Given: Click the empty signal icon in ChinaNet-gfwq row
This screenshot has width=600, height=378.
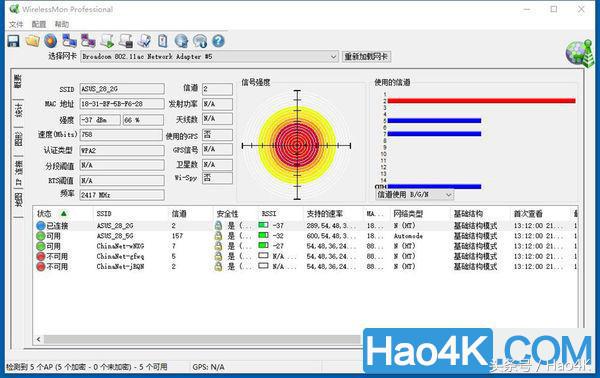Looking at the screenshot, I should [x=263, y=255].
